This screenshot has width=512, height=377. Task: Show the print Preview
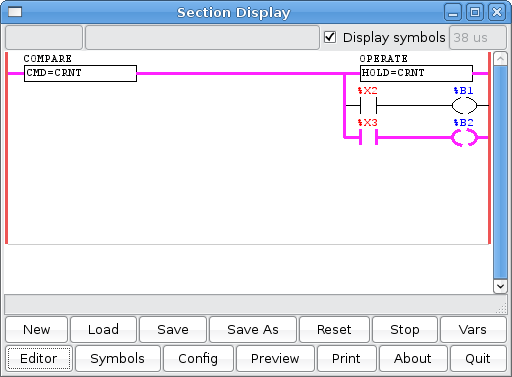click(275, 358)
